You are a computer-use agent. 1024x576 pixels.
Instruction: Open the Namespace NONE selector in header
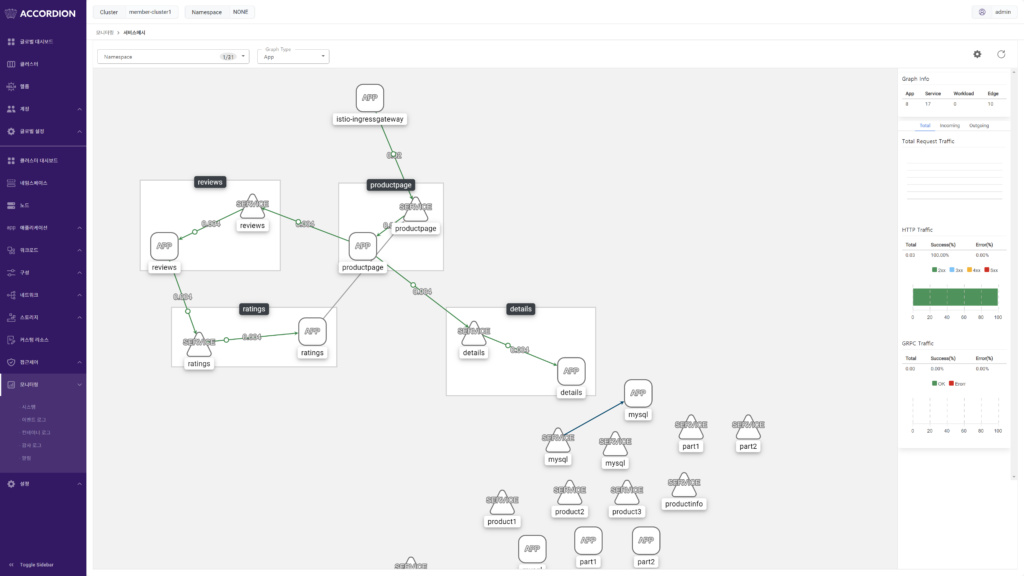220,12
